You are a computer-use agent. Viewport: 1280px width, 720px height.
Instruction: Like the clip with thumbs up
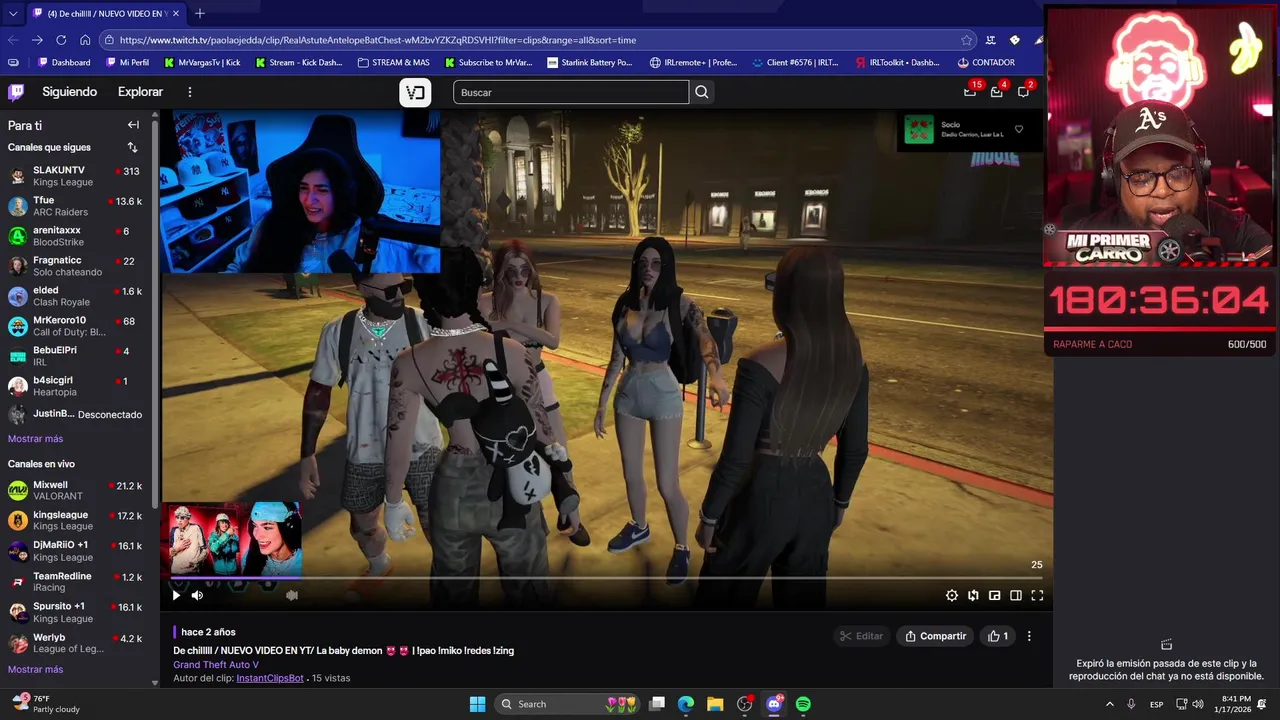tap(998, 636)
